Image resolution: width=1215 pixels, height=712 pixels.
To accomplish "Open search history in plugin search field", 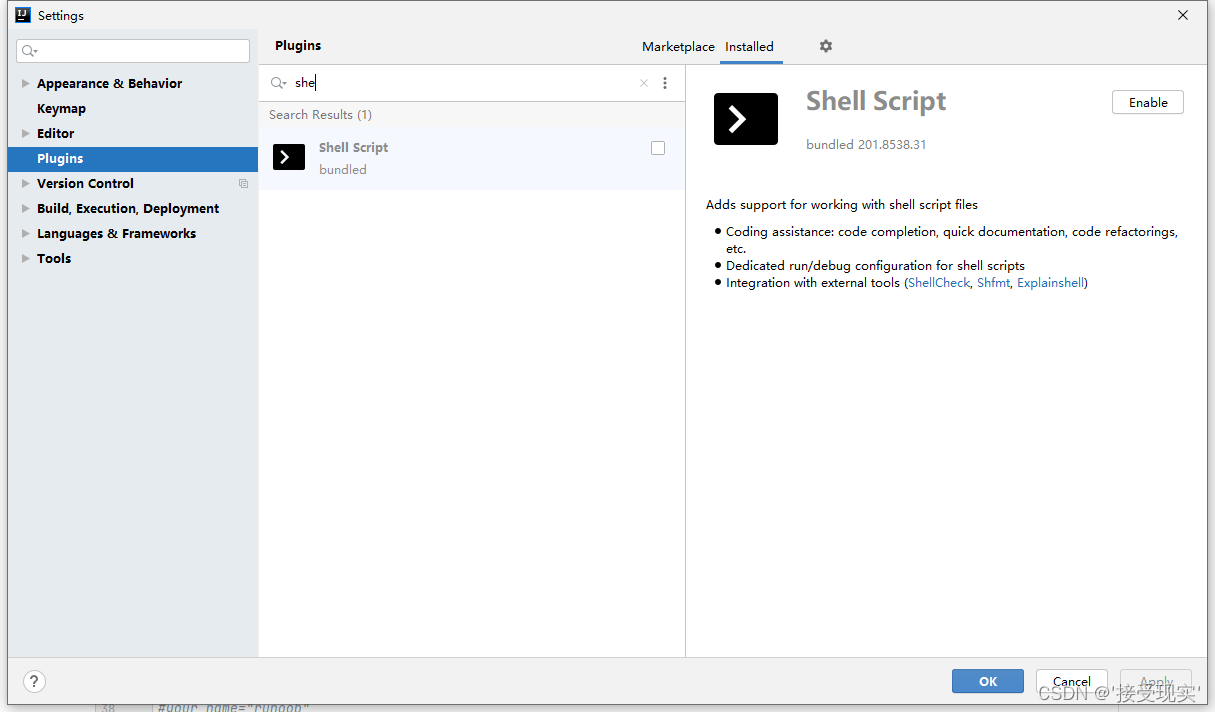I will coord(279,83).
